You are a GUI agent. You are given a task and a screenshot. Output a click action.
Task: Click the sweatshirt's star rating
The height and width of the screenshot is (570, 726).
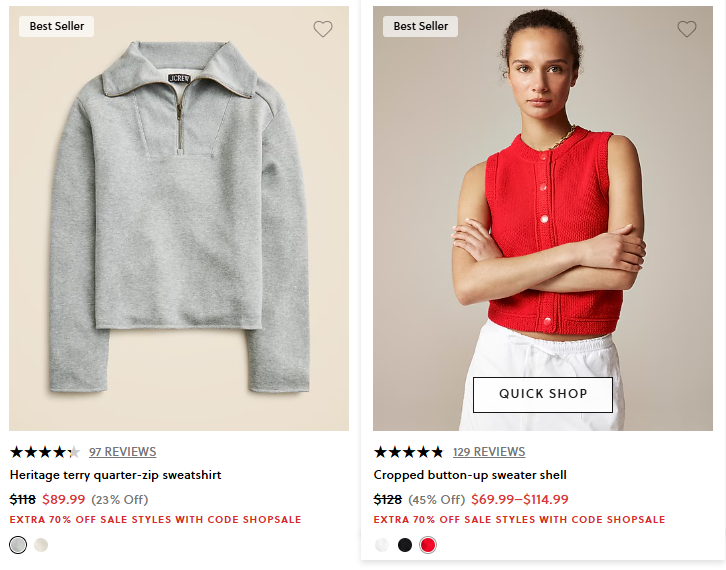coord(44,452)
